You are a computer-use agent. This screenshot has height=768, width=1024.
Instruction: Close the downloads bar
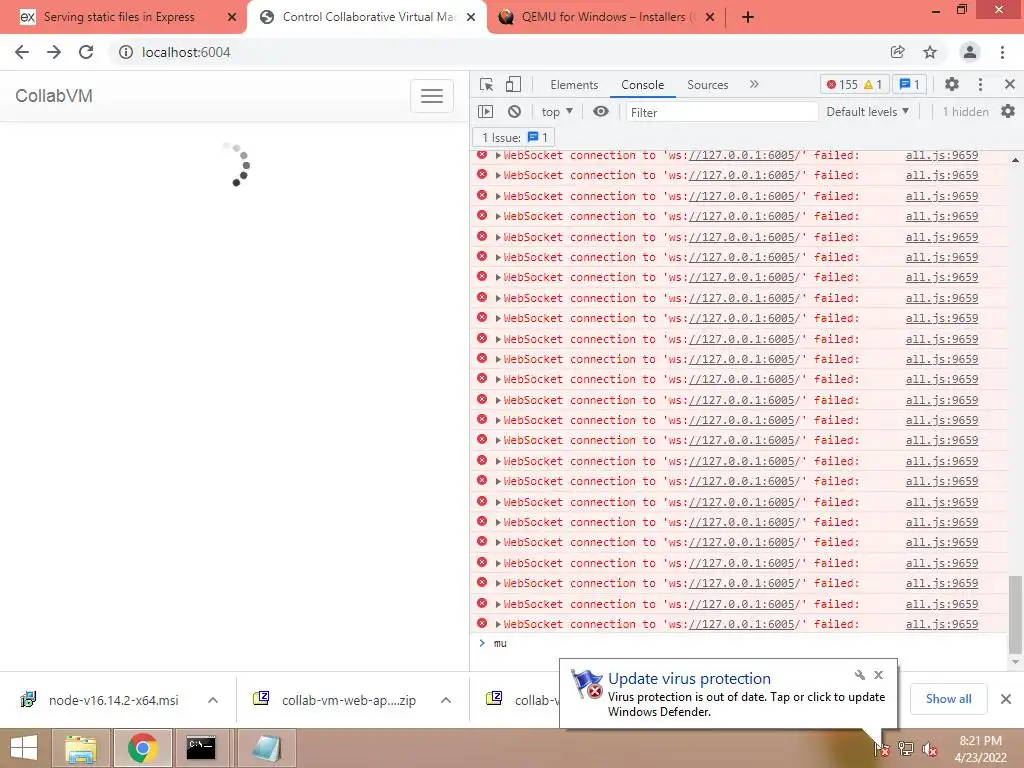coord(1006,699)
